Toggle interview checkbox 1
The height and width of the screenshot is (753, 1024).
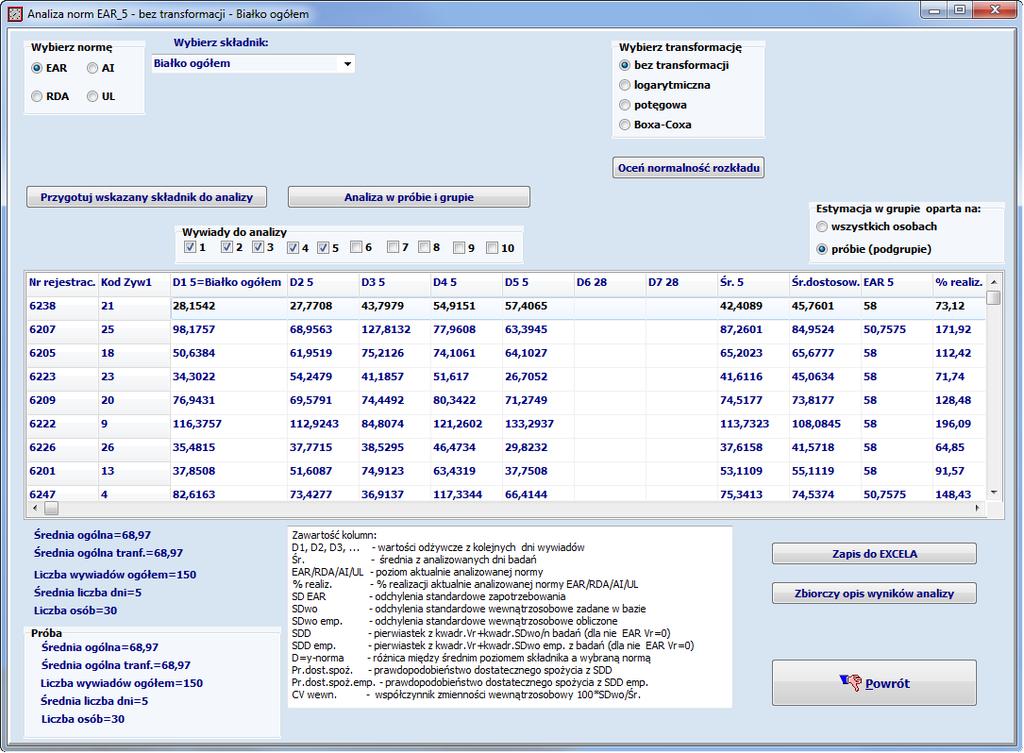click(190, 247)
